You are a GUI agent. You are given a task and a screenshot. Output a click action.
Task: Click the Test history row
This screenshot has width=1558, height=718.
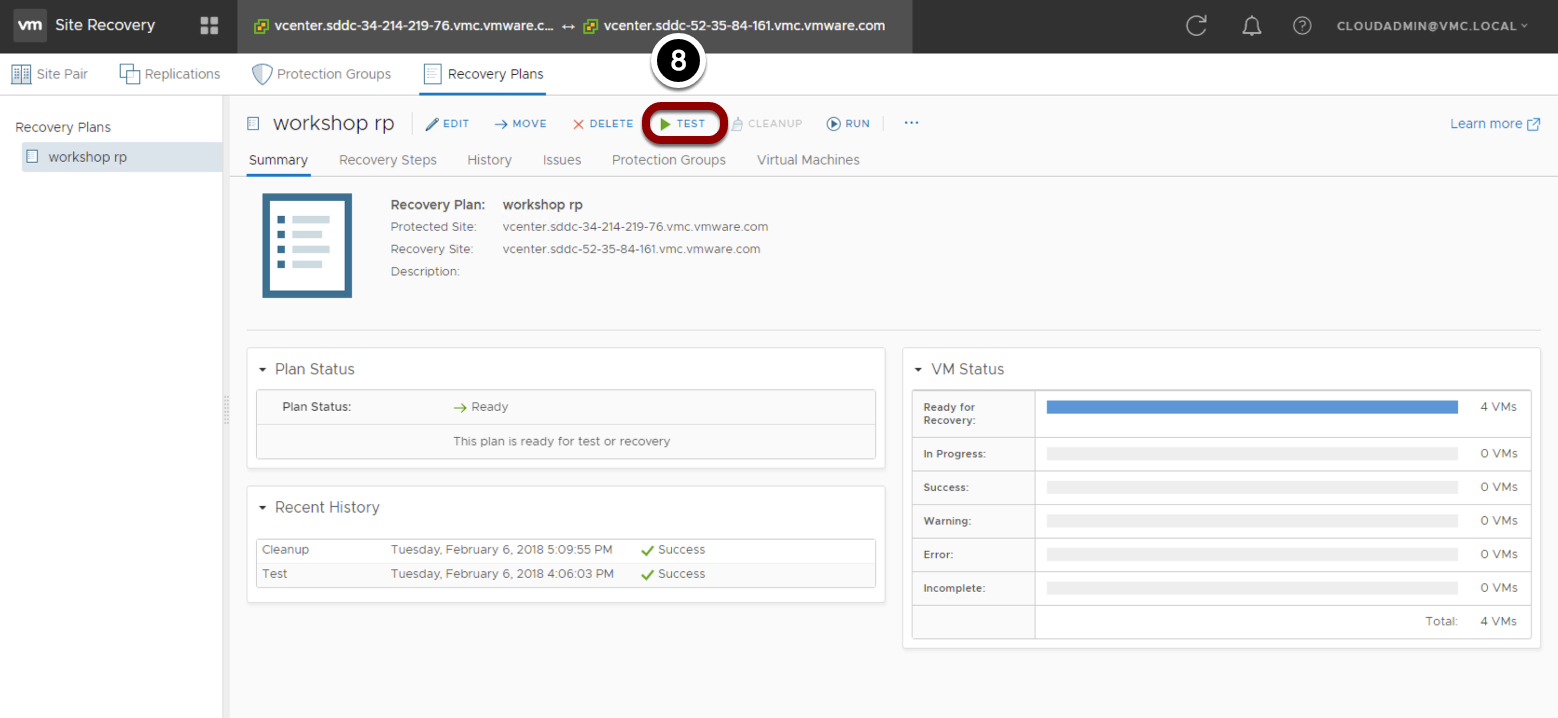point(566,574)
